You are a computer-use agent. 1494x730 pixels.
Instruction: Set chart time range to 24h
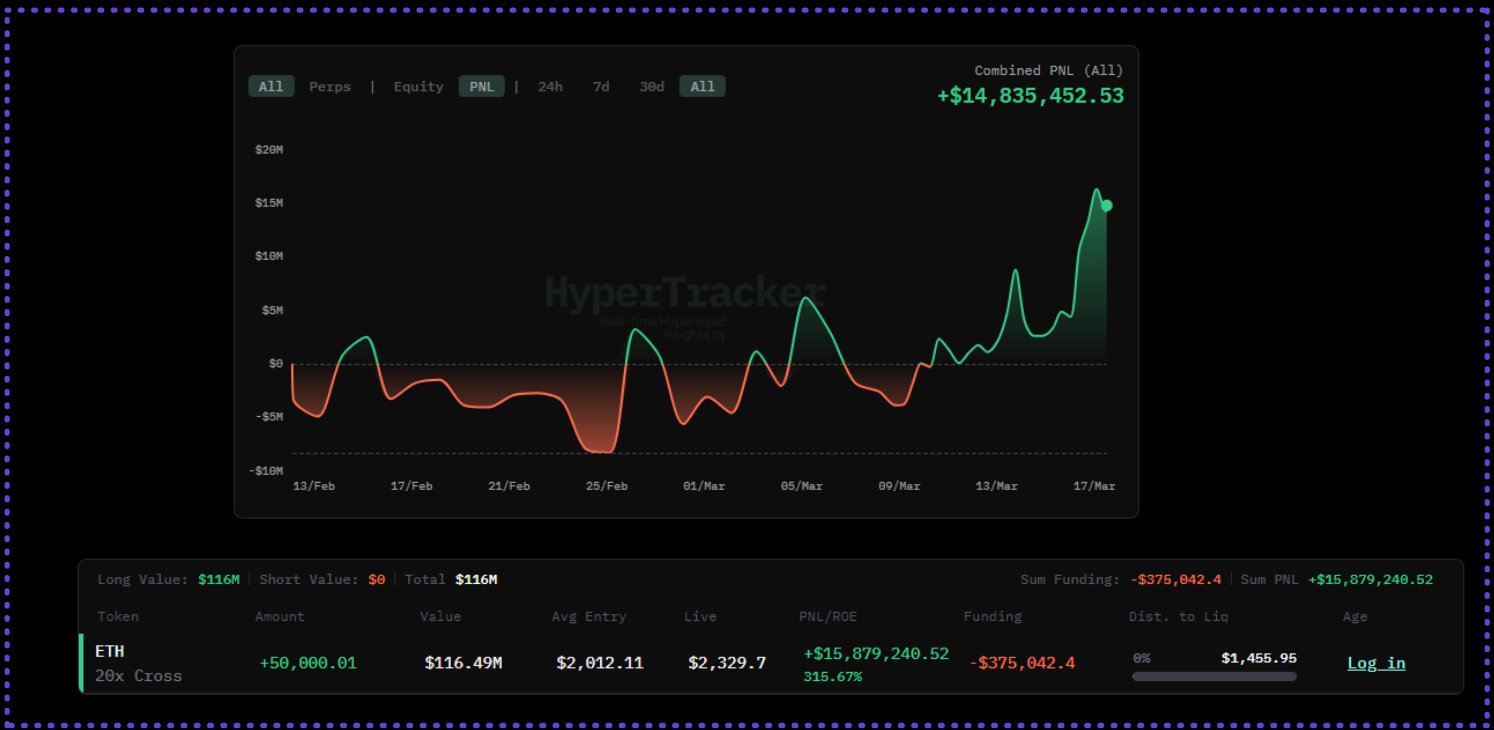[550, 87]
